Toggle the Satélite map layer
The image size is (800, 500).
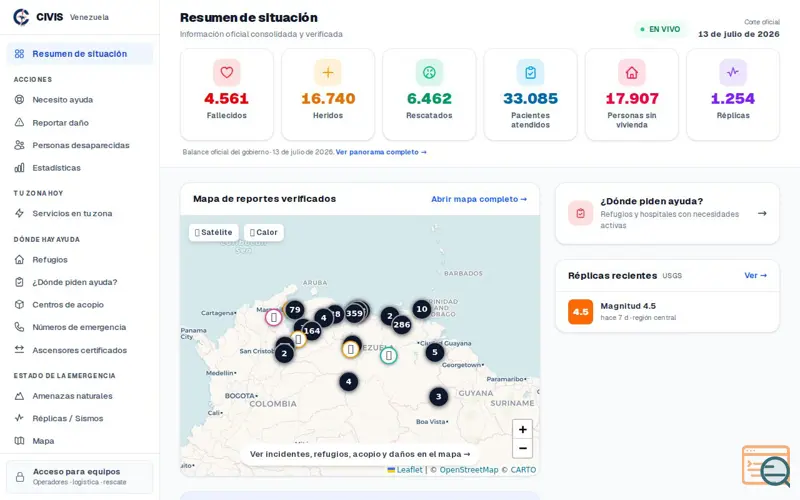click(213, 232)
